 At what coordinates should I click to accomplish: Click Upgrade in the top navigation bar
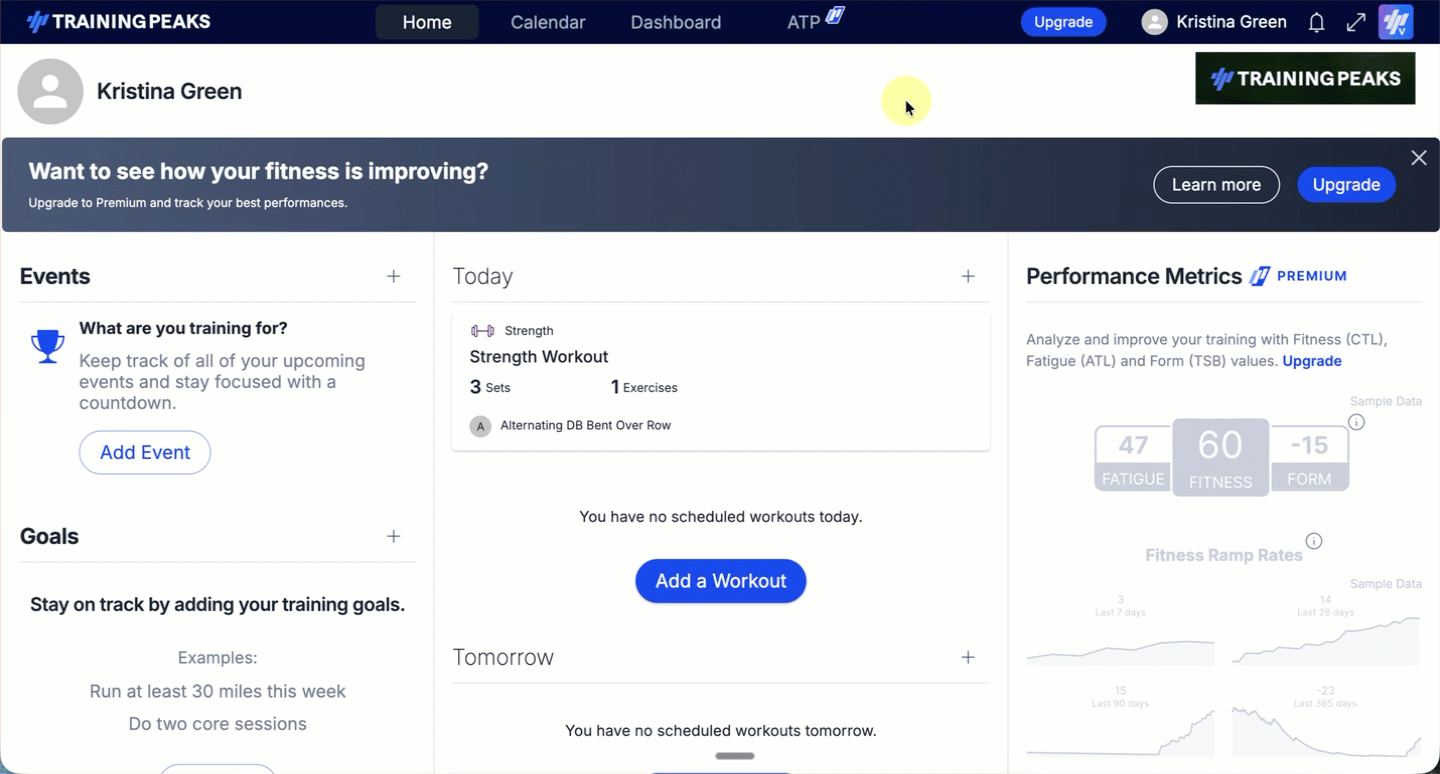[1063, 22]
